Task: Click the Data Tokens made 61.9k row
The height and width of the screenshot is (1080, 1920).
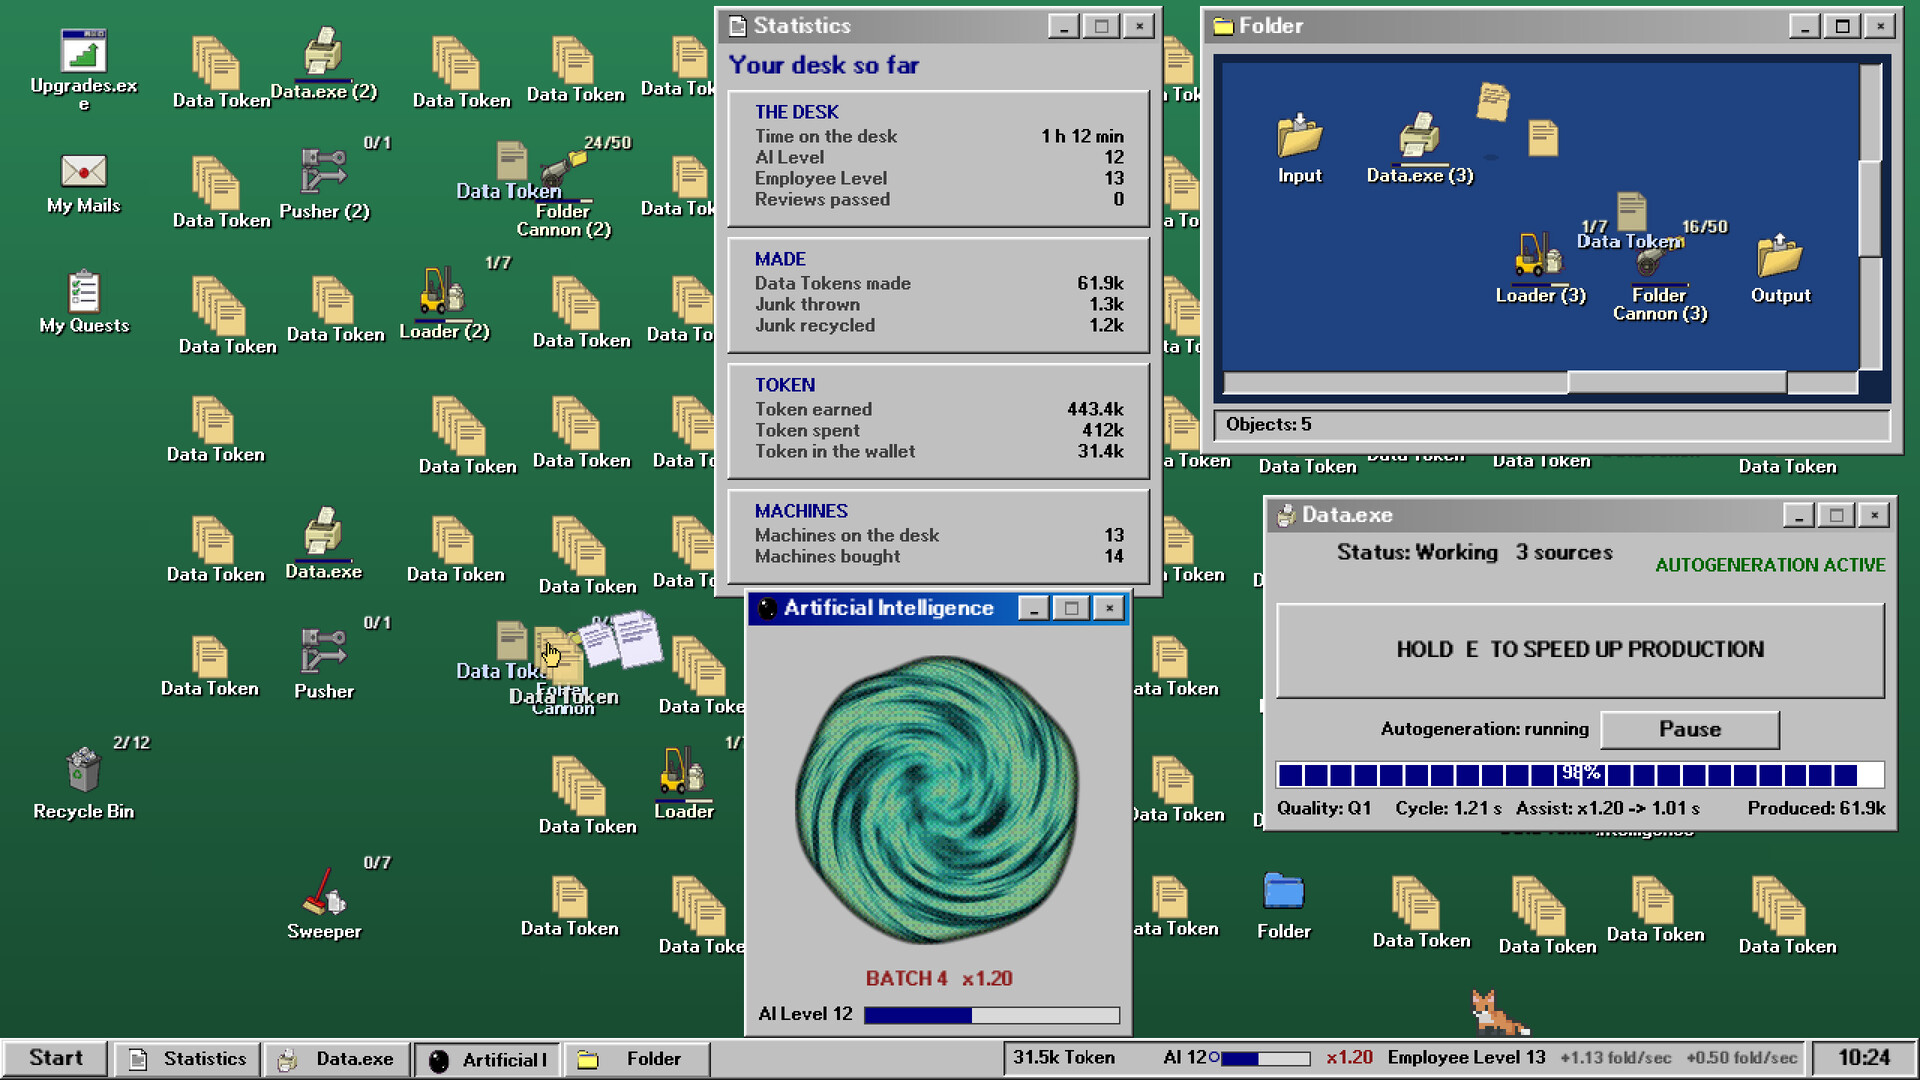Action: 939,283
